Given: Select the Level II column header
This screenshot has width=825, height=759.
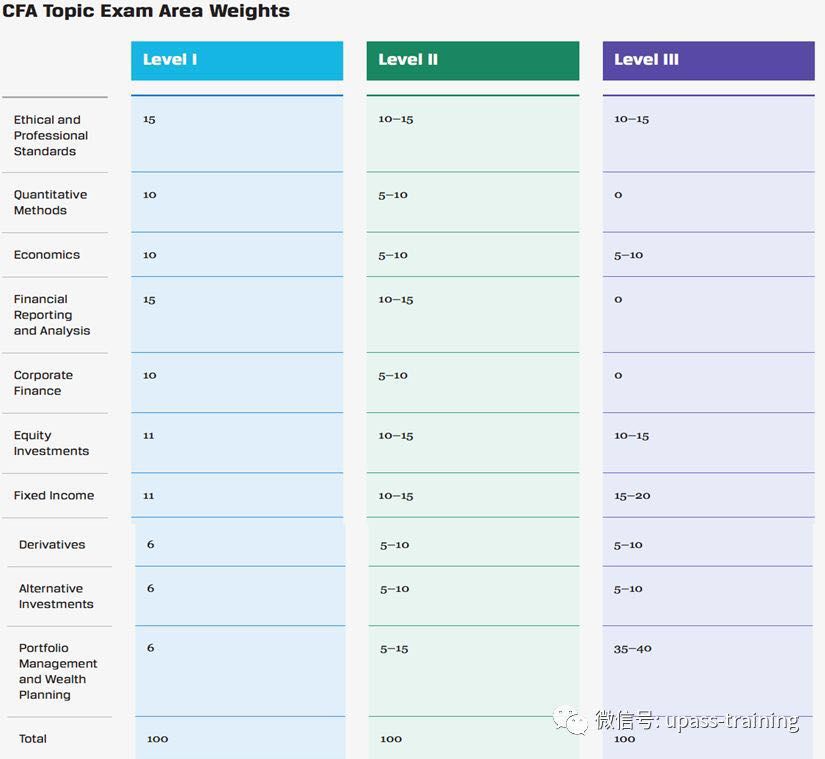Looking at the screenshot, I should click(x=472, y=60).
